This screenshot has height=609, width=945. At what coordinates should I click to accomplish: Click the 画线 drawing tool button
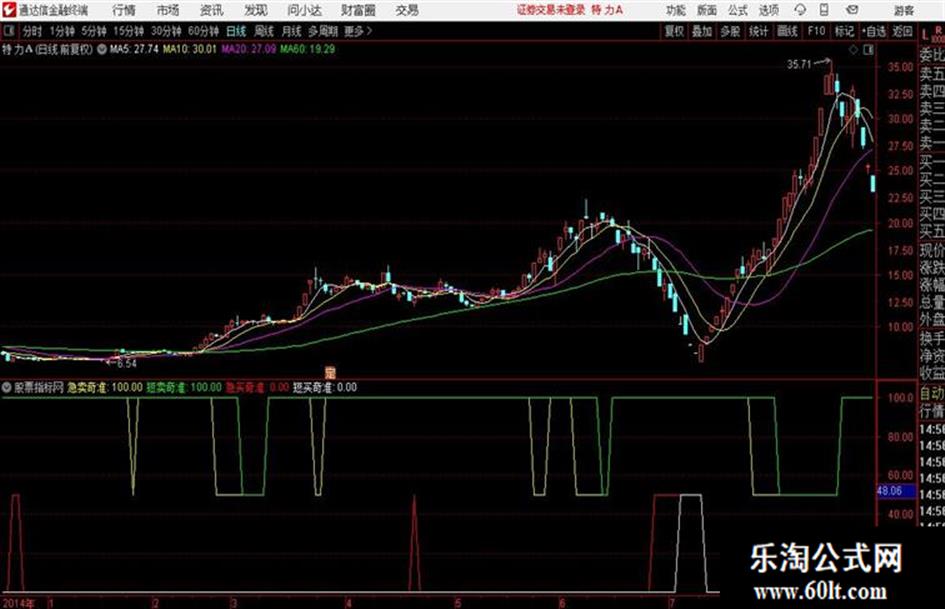click(x=787, y=31)
